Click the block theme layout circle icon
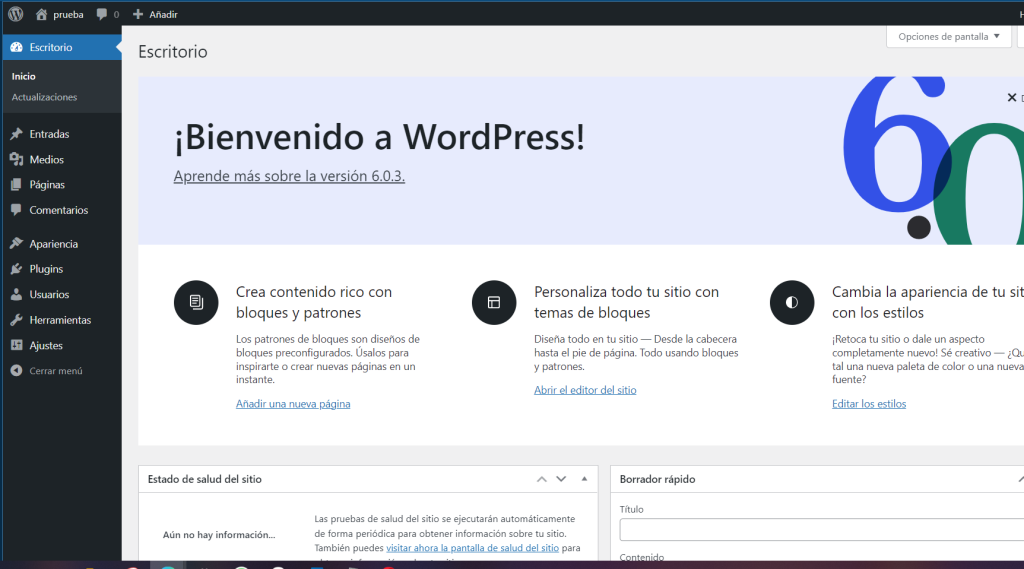The height and width of the screenshot is (569, 1024). [494, 302]
